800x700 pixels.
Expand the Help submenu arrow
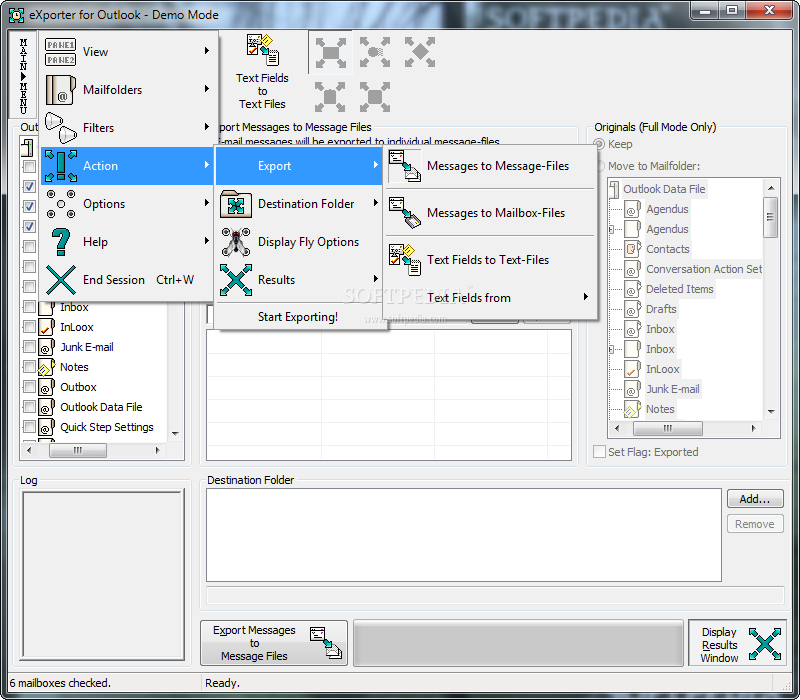click(207, 240)
